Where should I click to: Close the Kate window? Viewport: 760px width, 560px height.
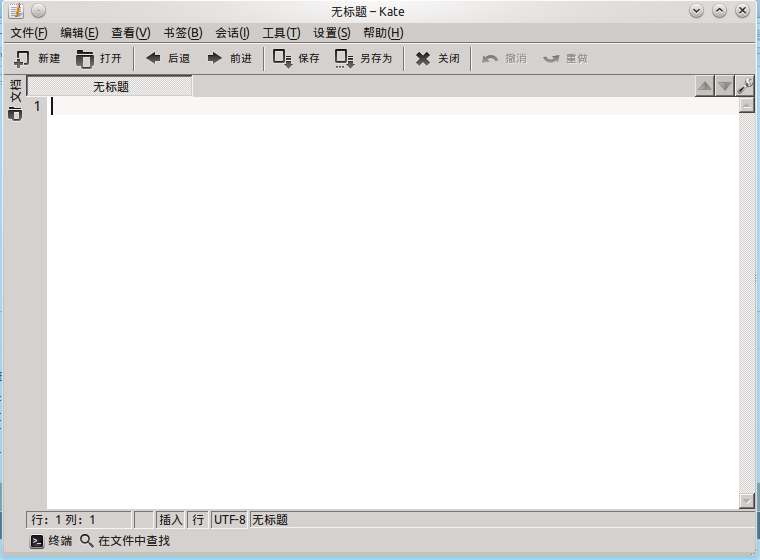[x=742, y=11]
